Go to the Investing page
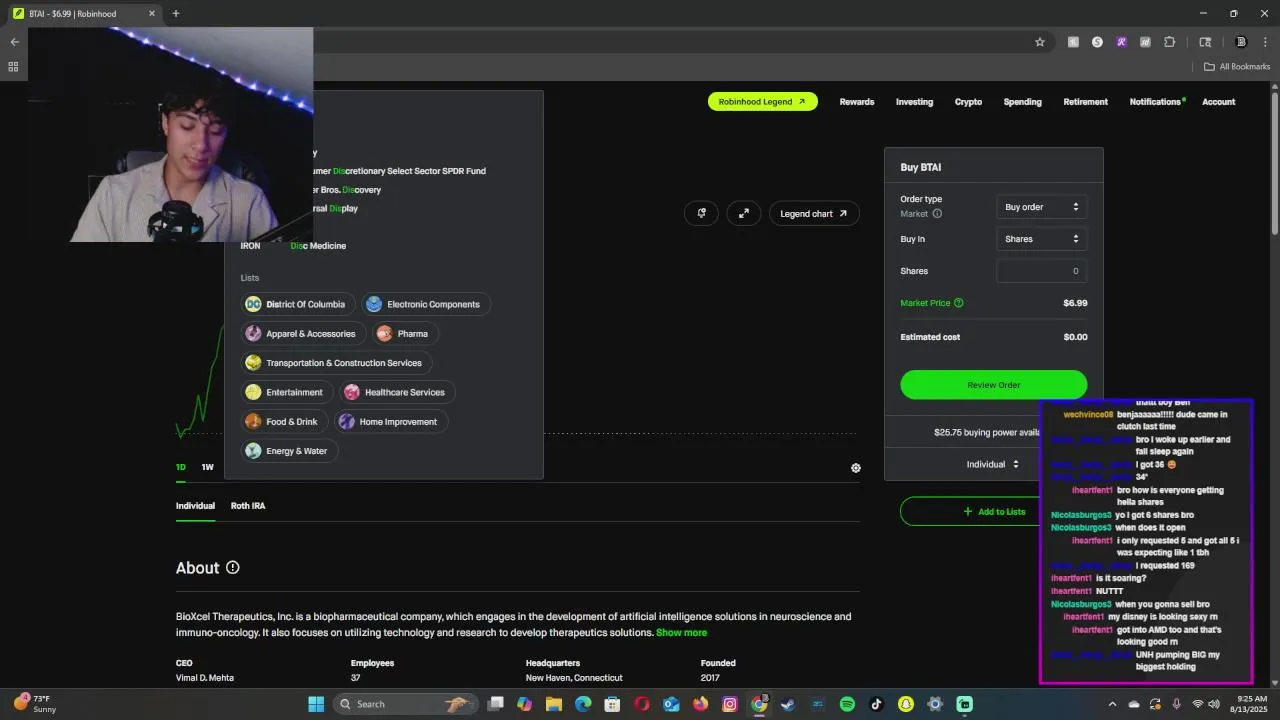 (914, 102)
